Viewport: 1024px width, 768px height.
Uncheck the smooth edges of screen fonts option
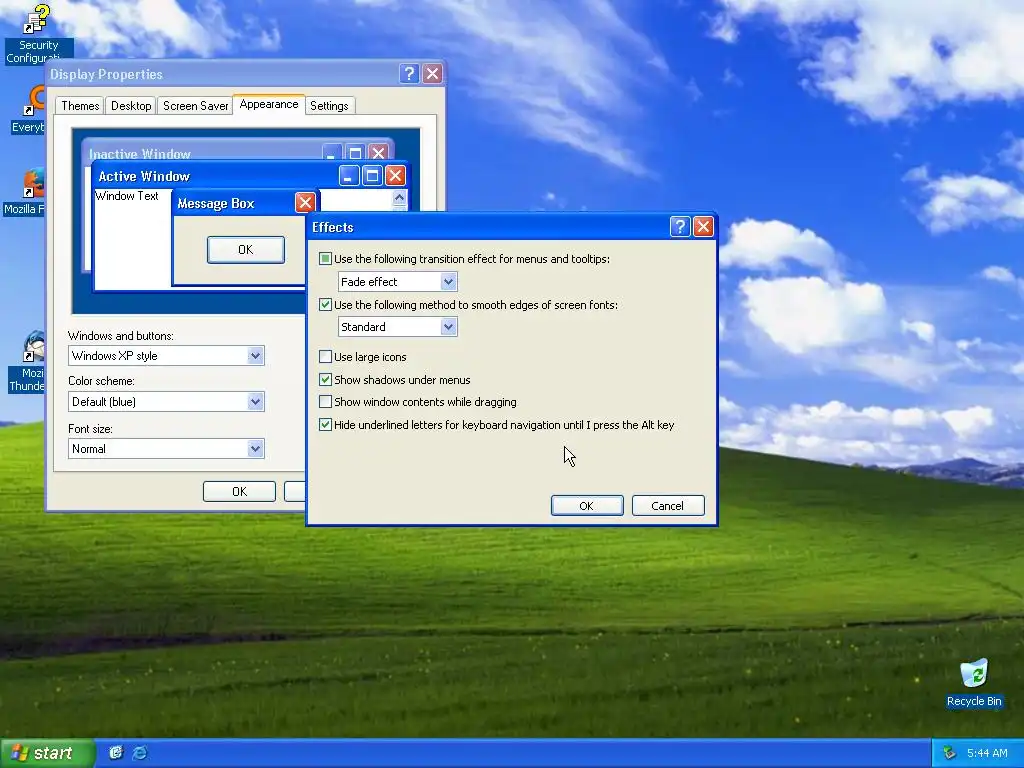tap(325, 304)
